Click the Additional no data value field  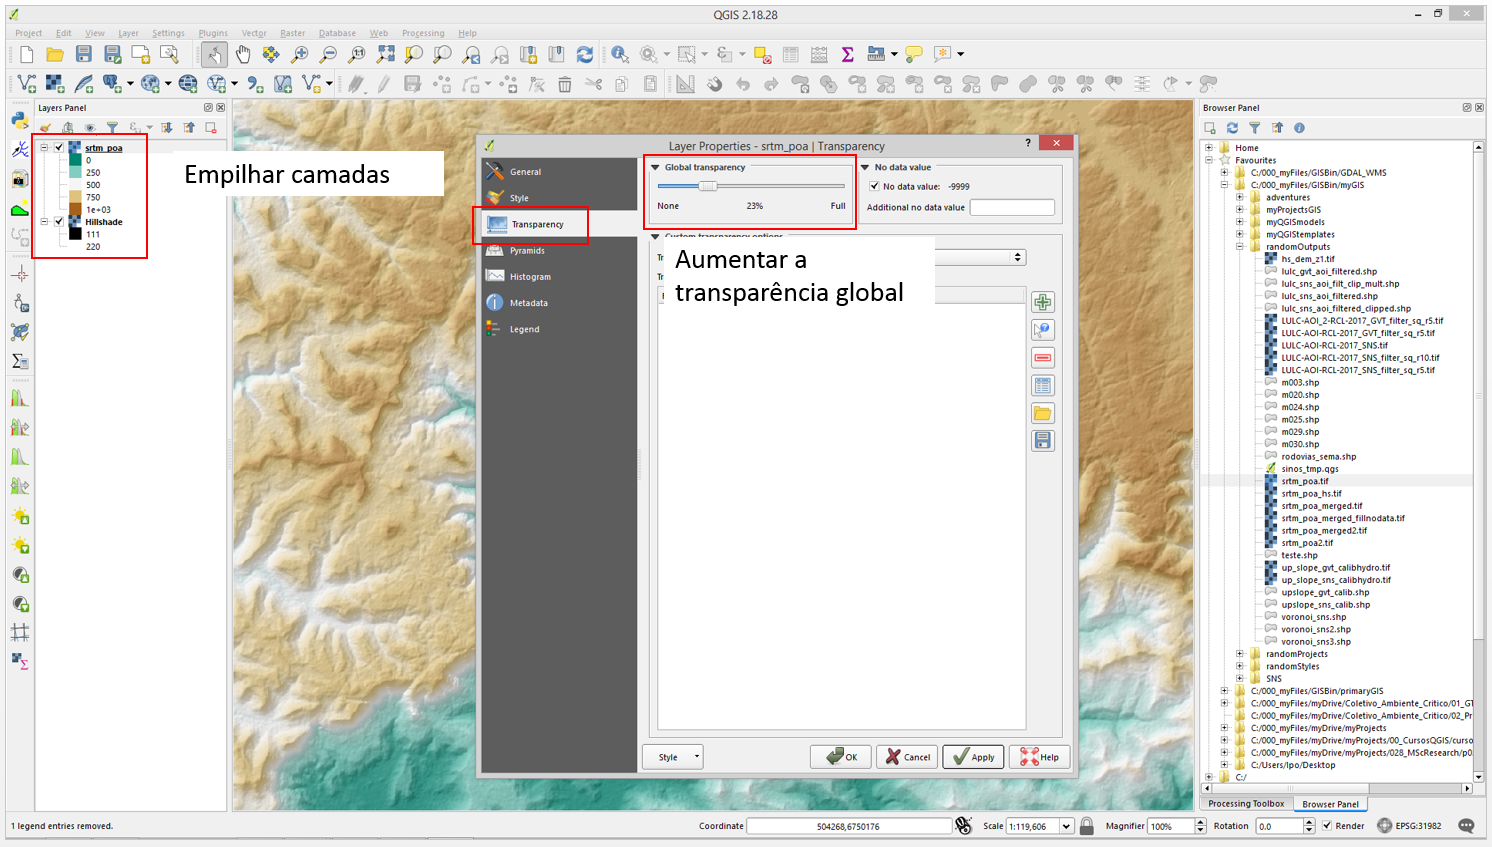pyautogui.click(x=1011, y=207)
